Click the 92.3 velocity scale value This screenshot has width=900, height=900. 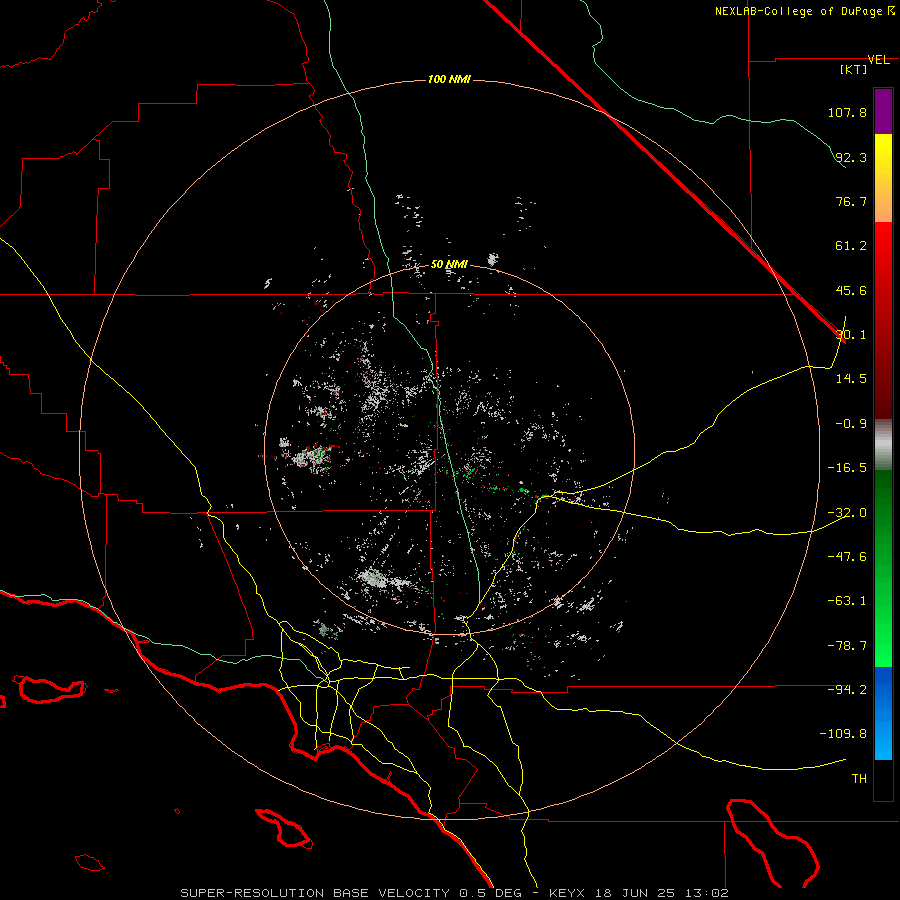851,157
